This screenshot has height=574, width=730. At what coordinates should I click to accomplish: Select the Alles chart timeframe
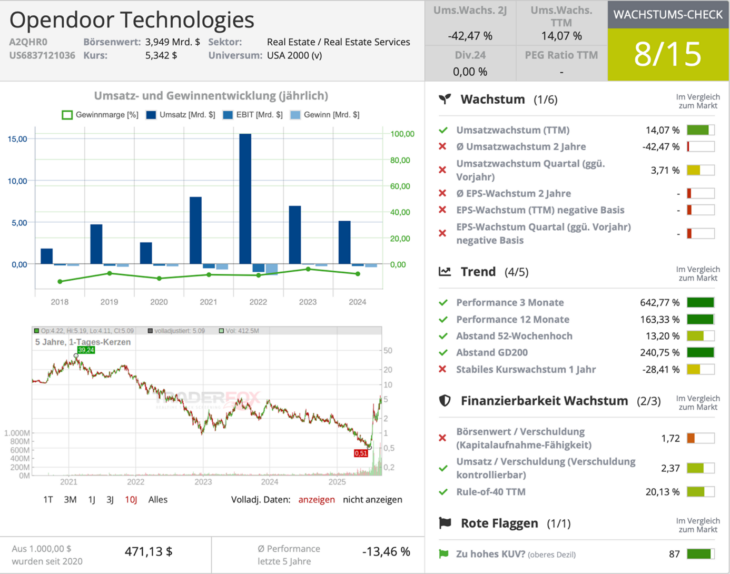tap(158, 500)
